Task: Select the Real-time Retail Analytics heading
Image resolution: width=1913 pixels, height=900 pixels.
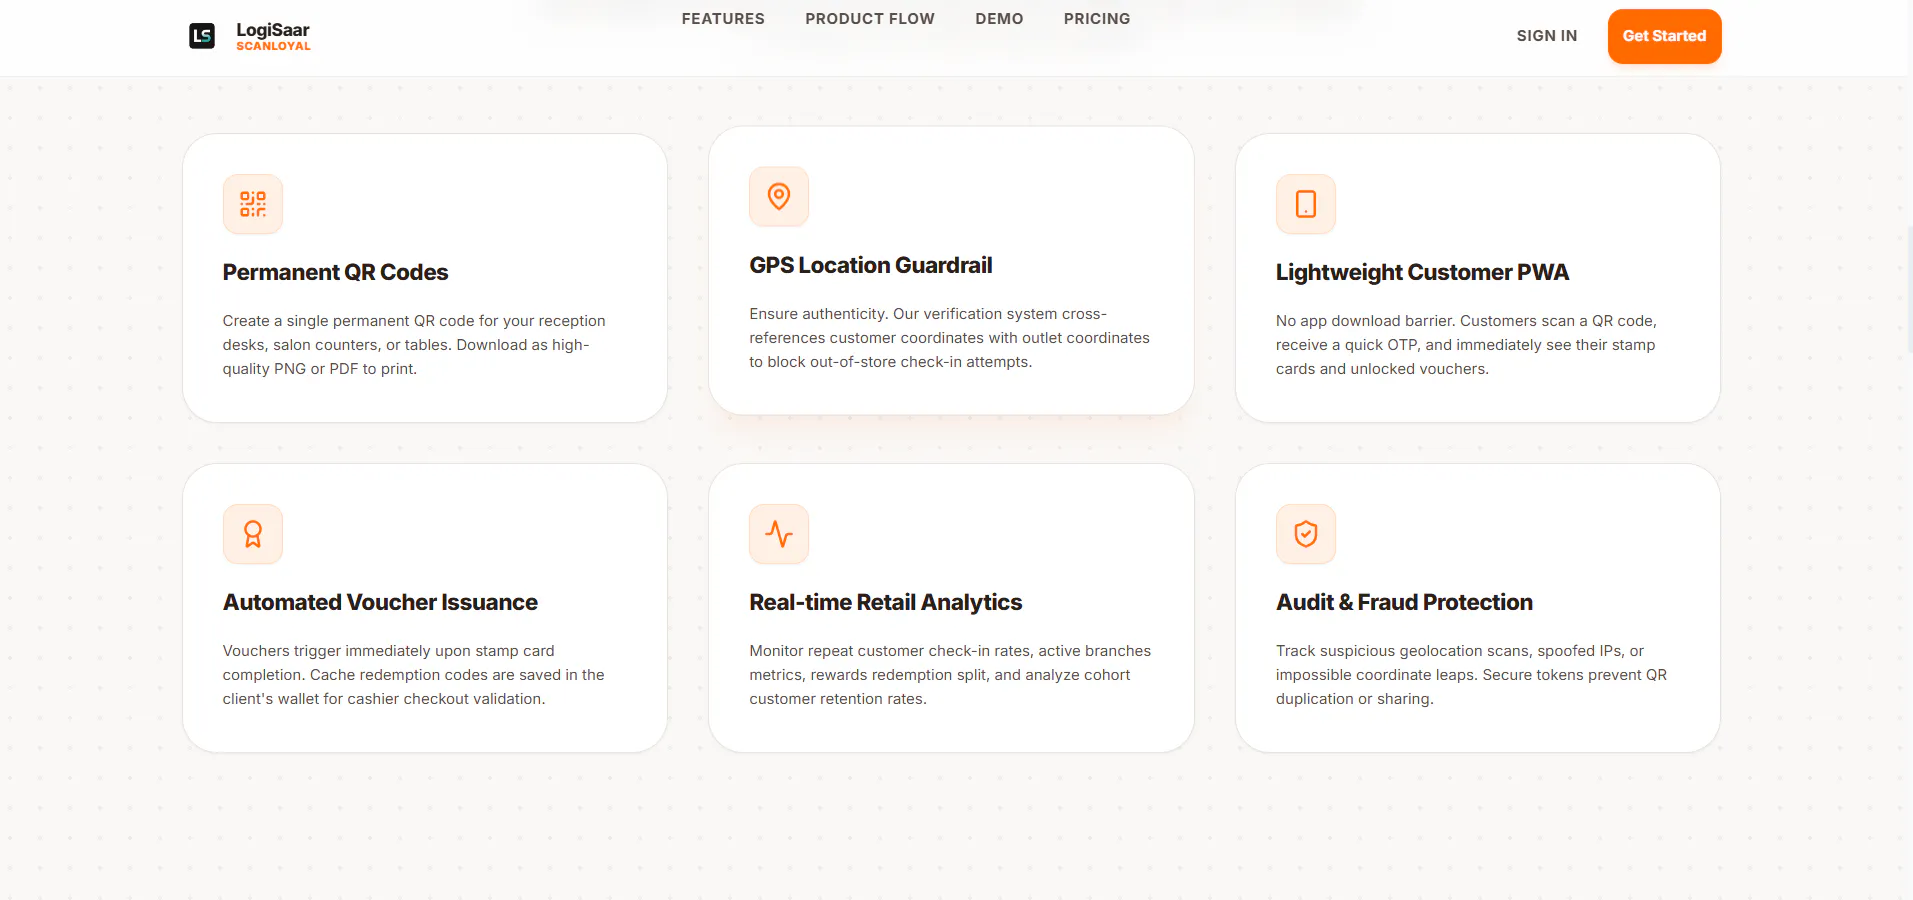Action: click(x=886, y=602)
